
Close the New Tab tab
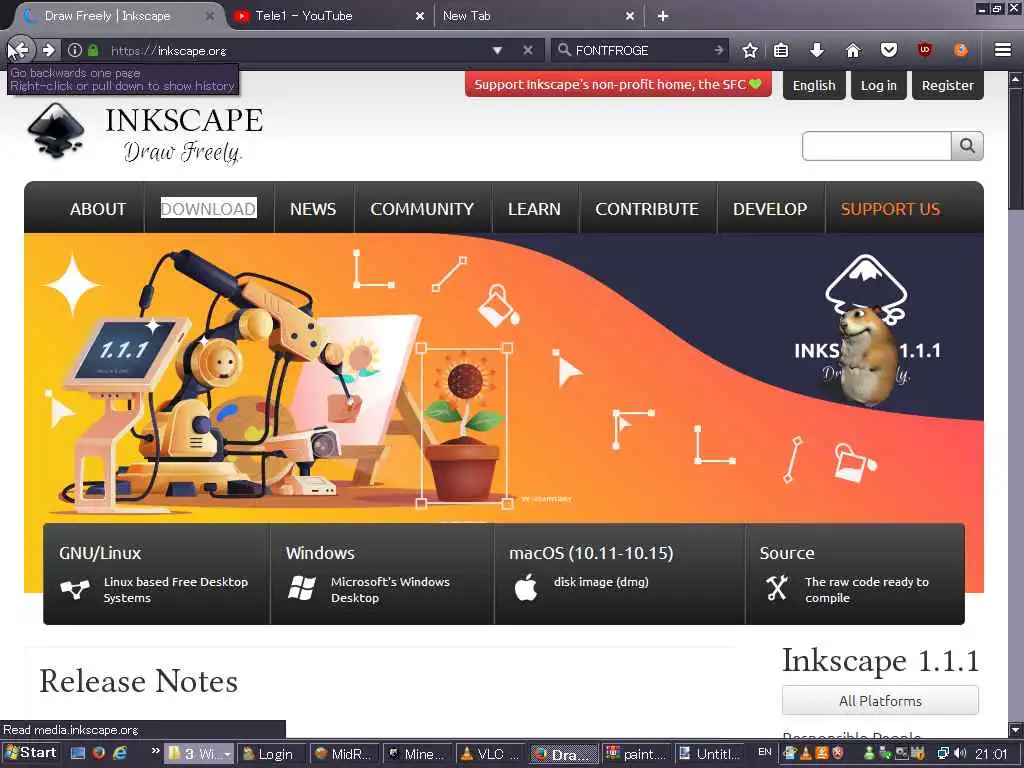coord(630,16)
